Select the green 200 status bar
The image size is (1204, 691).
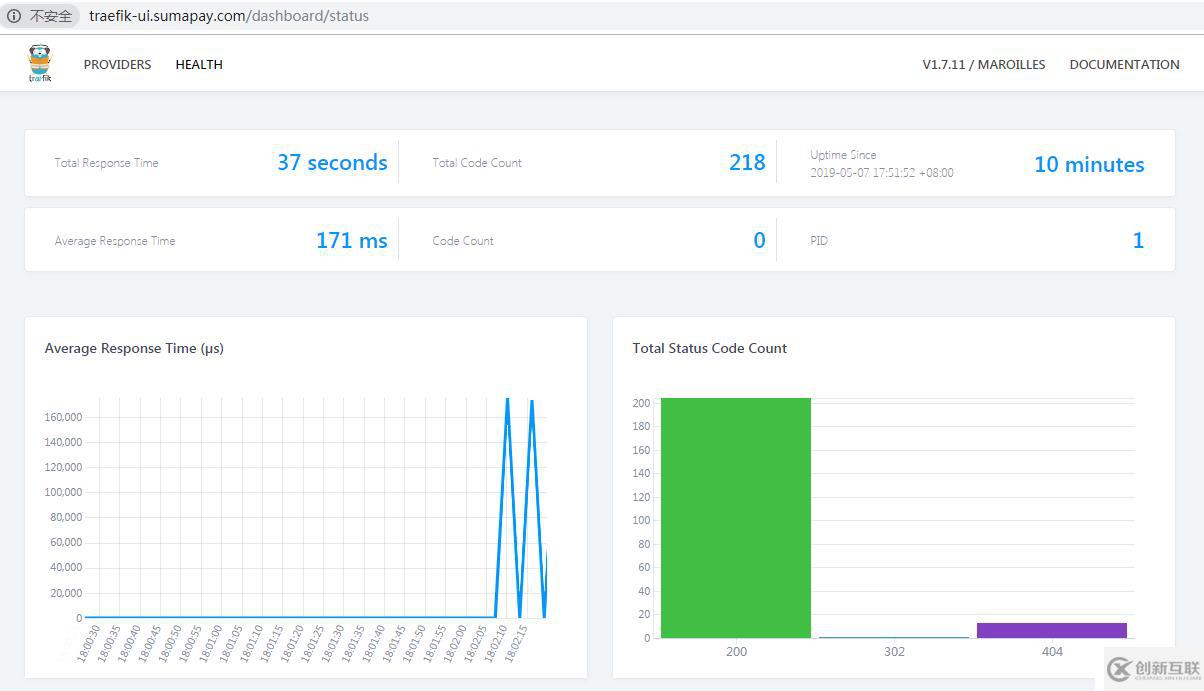[736, 518]
